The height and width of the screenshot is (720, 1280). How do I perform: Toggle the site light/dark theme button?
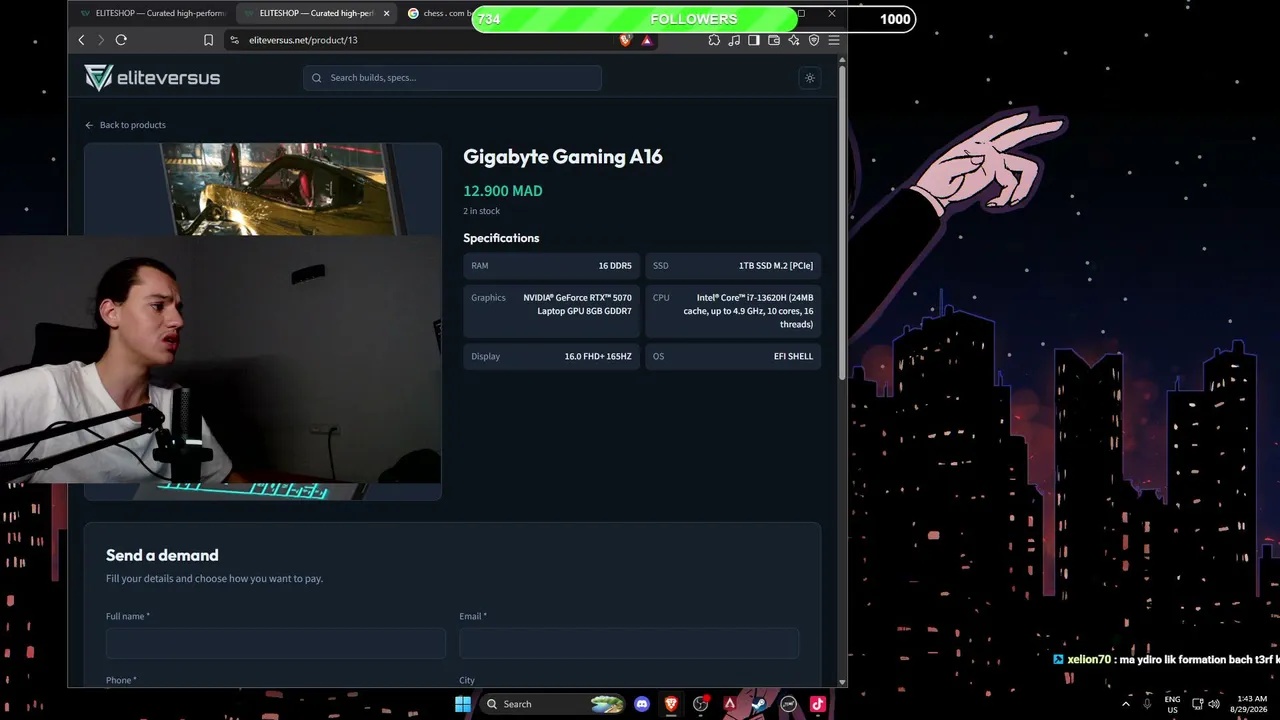point(810,78)
